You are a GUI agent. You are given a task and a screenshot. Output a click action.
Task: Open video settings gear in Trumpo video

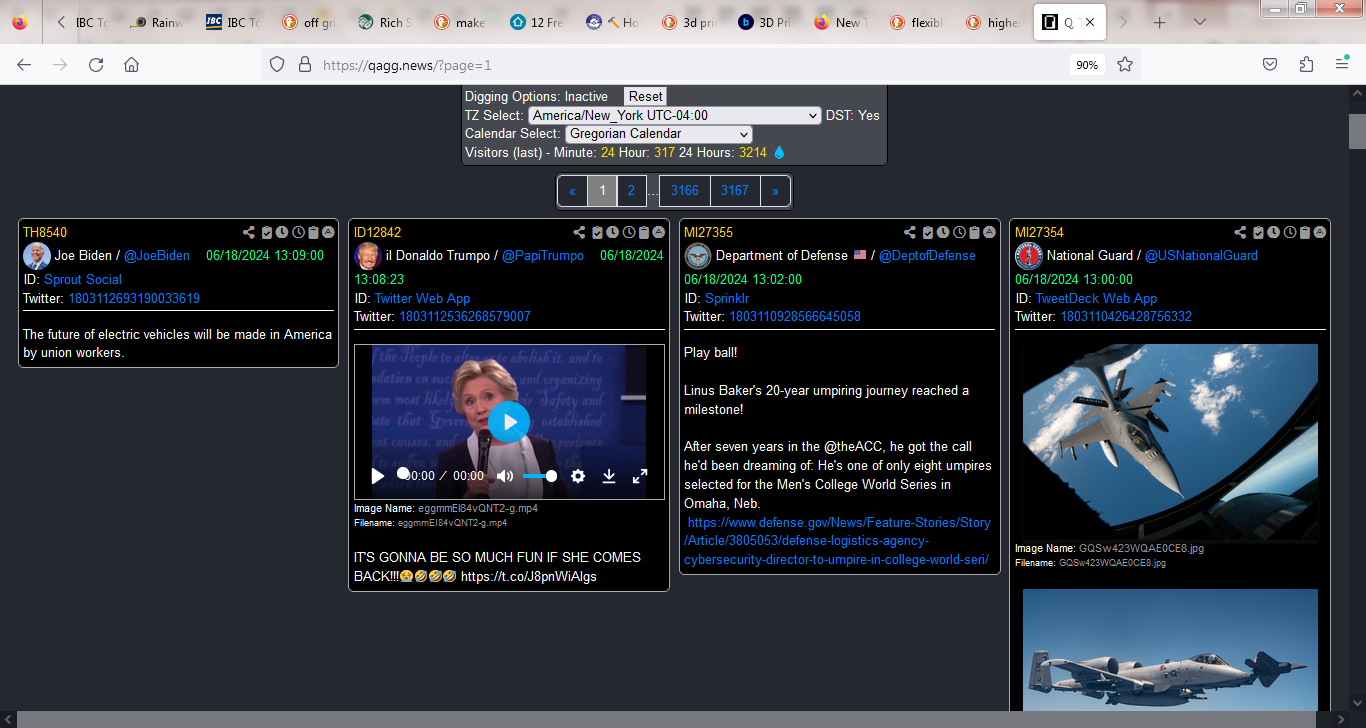(578, 476)
